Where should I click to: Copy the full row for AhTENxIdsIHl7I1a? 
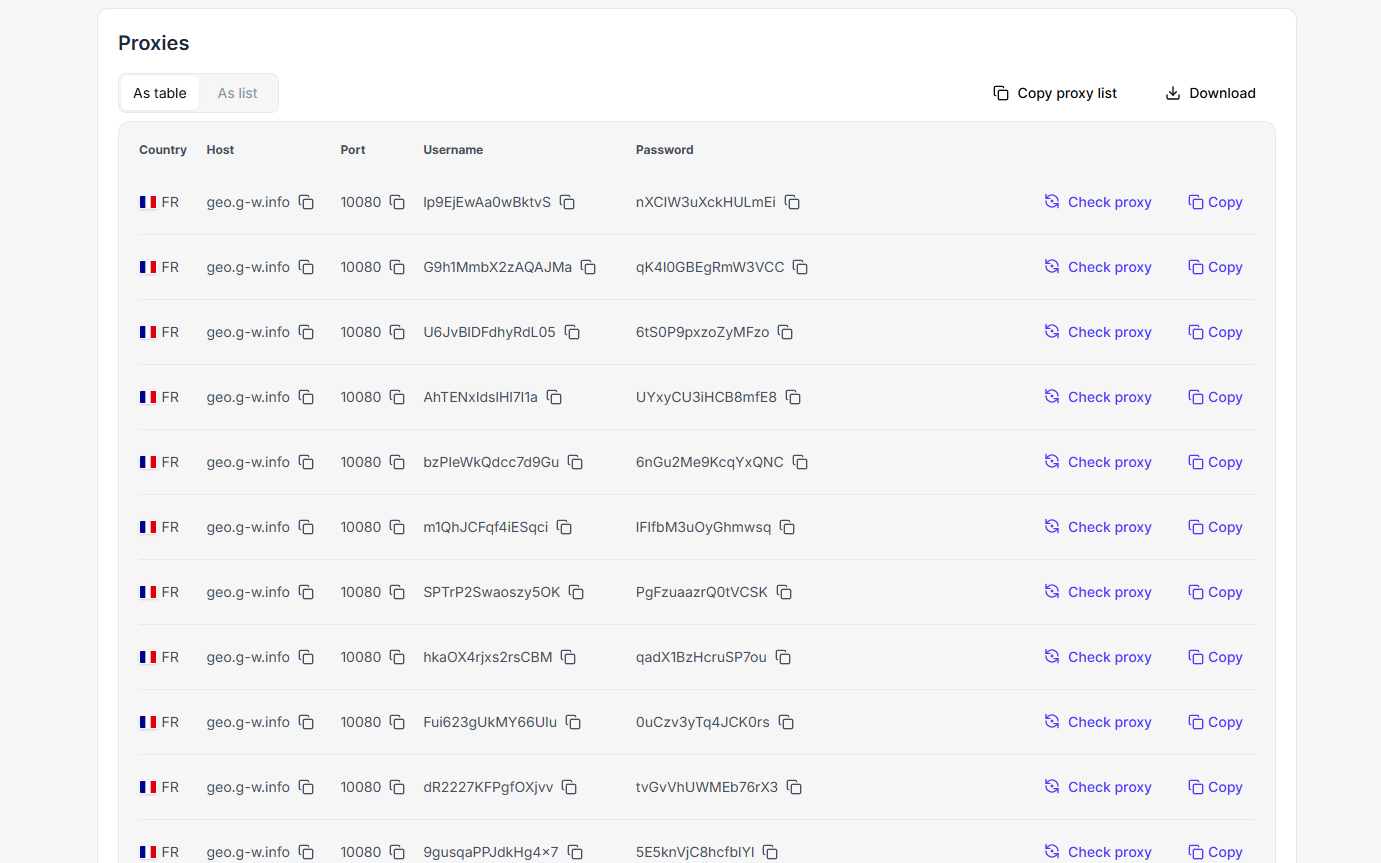pos(1215,397)
